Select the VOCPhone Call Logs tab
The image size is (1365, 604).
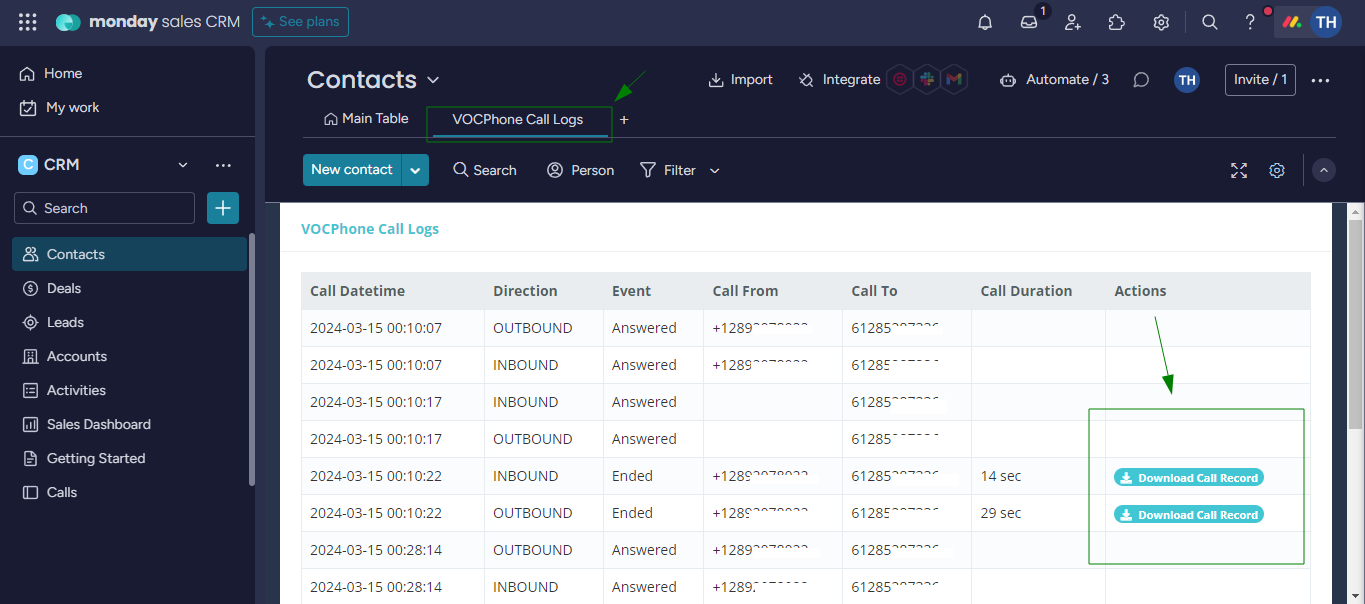click(517, 120)
